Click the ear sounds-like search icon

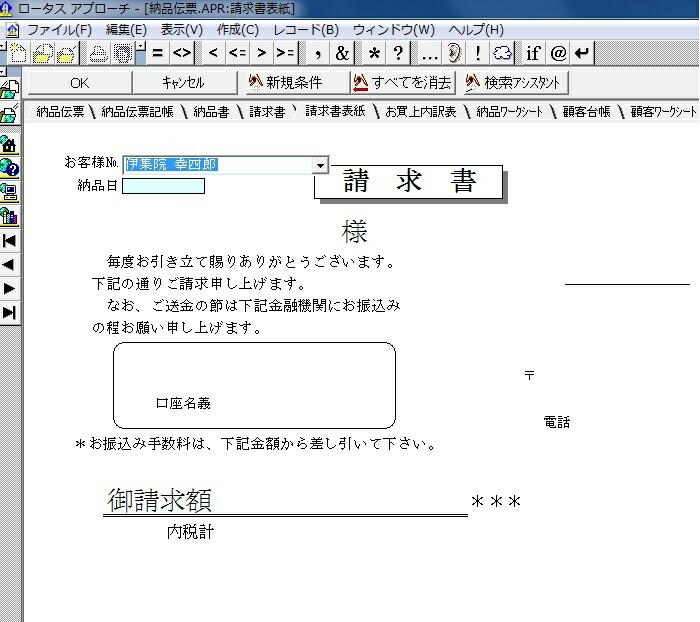(x=454, y=53)
